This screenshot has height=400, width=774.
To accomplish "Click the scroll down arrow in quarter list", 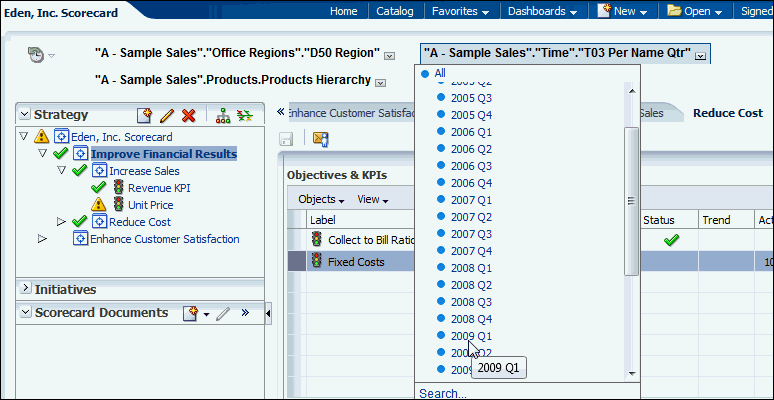I will 631,374.
